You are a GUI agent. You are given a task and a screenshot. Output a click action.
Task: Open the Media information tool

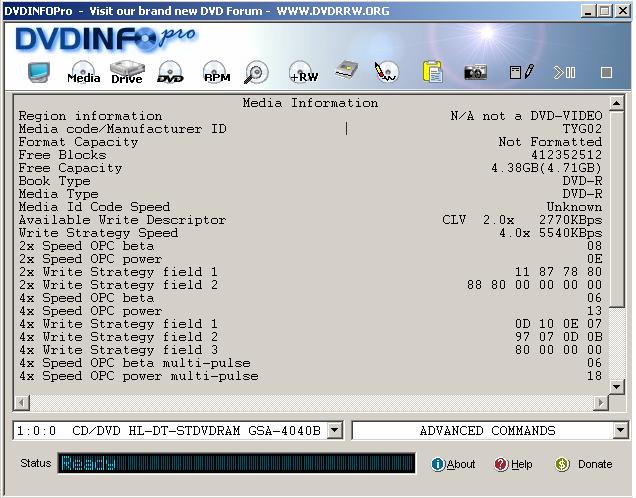84,73
